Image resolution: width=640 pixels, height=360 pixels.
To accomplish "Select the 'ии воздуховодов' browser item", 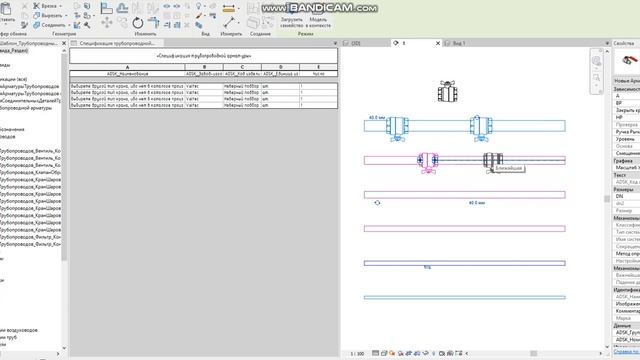I will (19, 330).
